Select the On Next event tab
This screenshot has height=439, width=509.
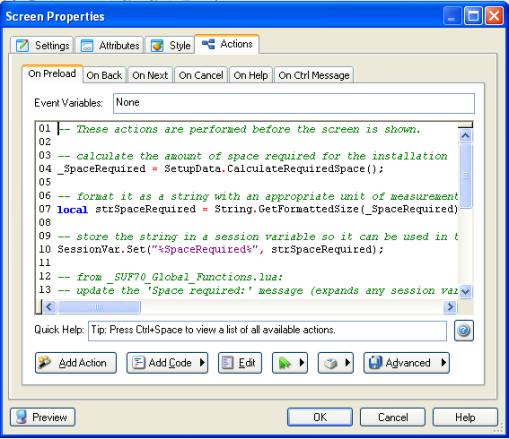(x=150, y=75)
